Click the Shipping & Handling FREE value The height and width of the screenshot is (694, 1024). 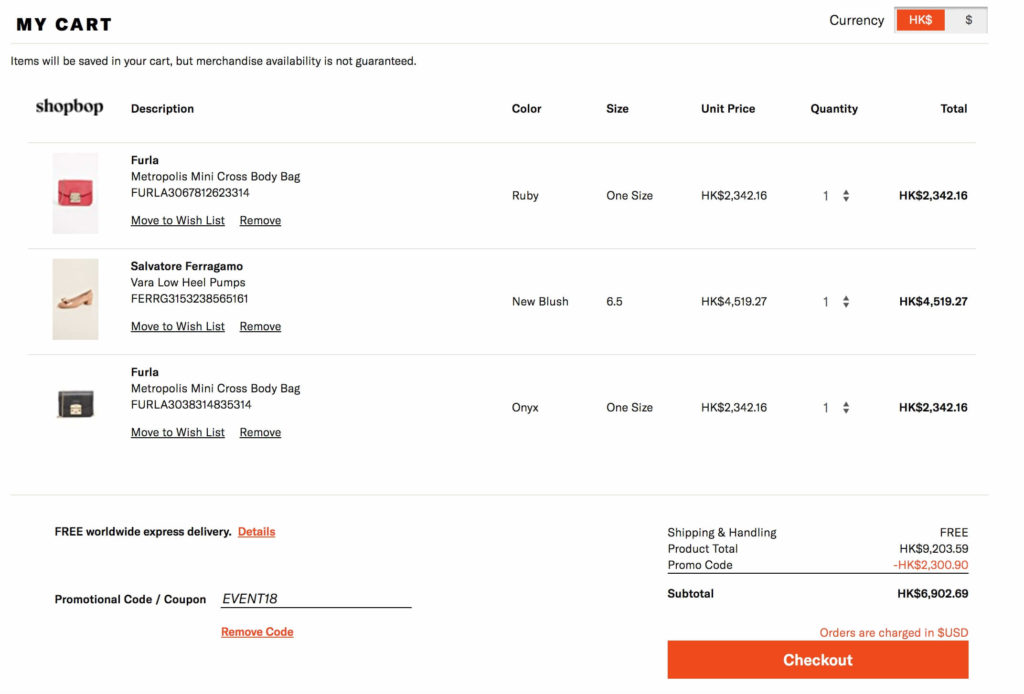coord(953,532)
